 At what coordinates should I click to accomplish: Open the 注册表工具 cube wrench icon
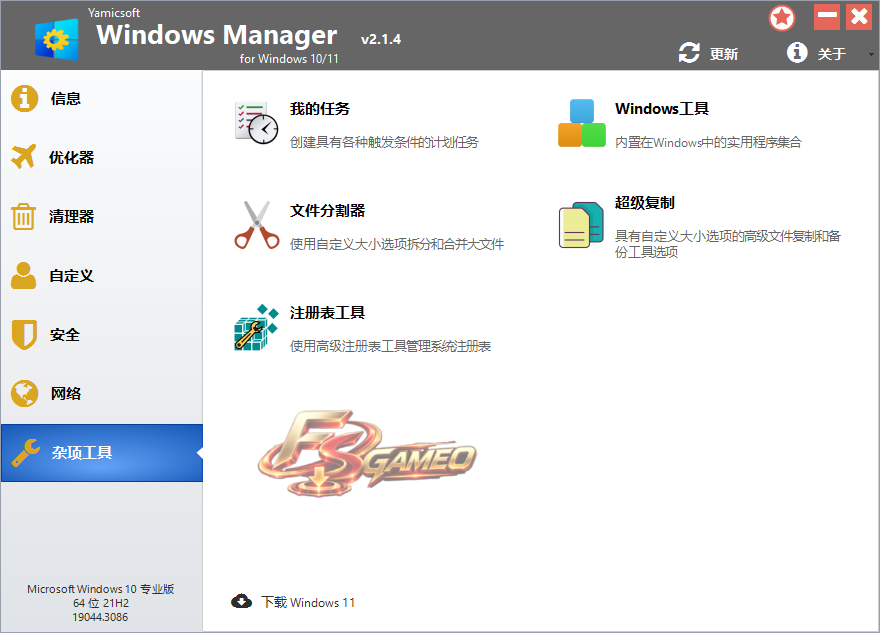point(256,328)
